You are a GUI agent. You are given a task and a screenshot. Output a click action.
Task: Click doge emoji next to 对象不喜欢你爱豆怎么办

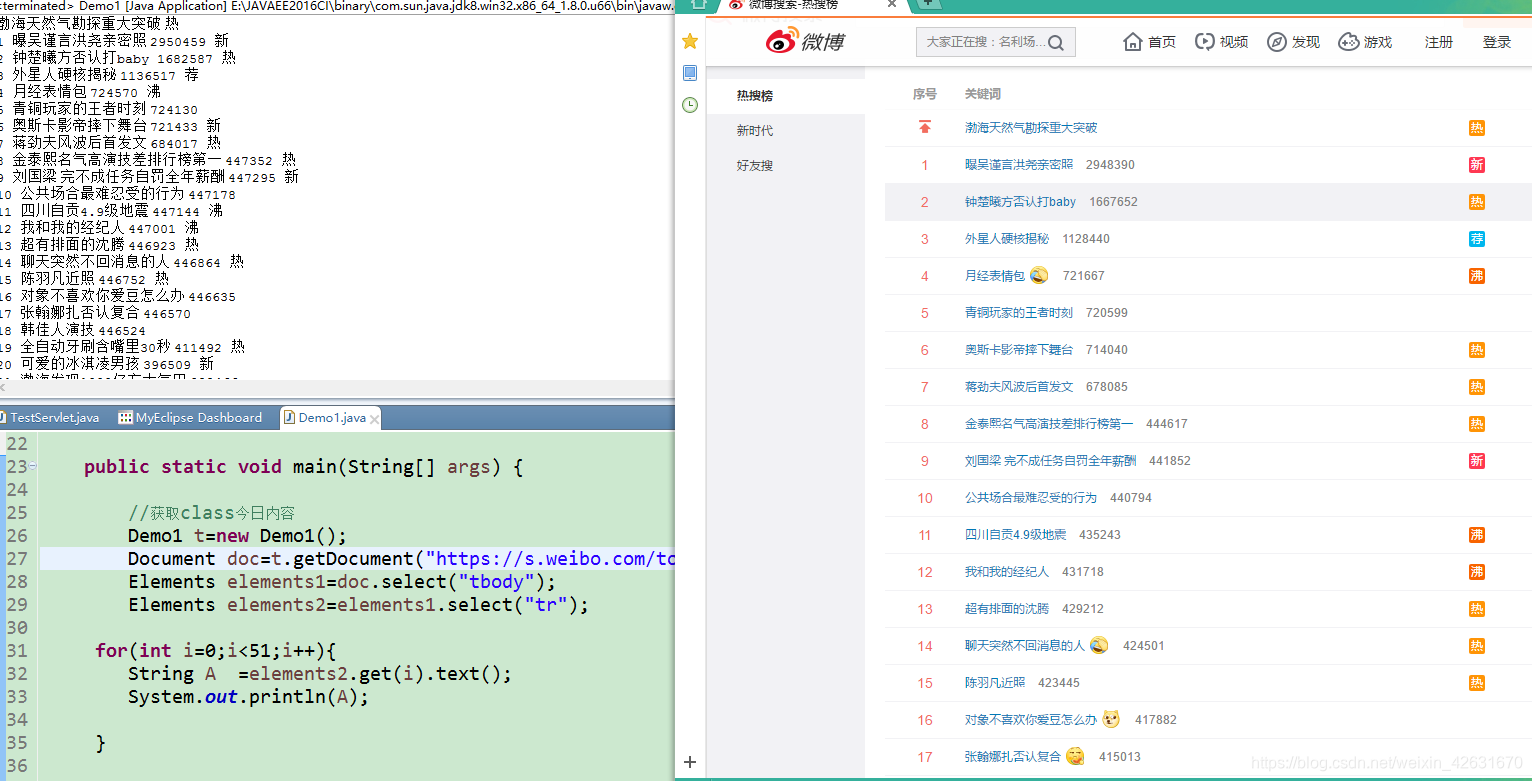1111,719
